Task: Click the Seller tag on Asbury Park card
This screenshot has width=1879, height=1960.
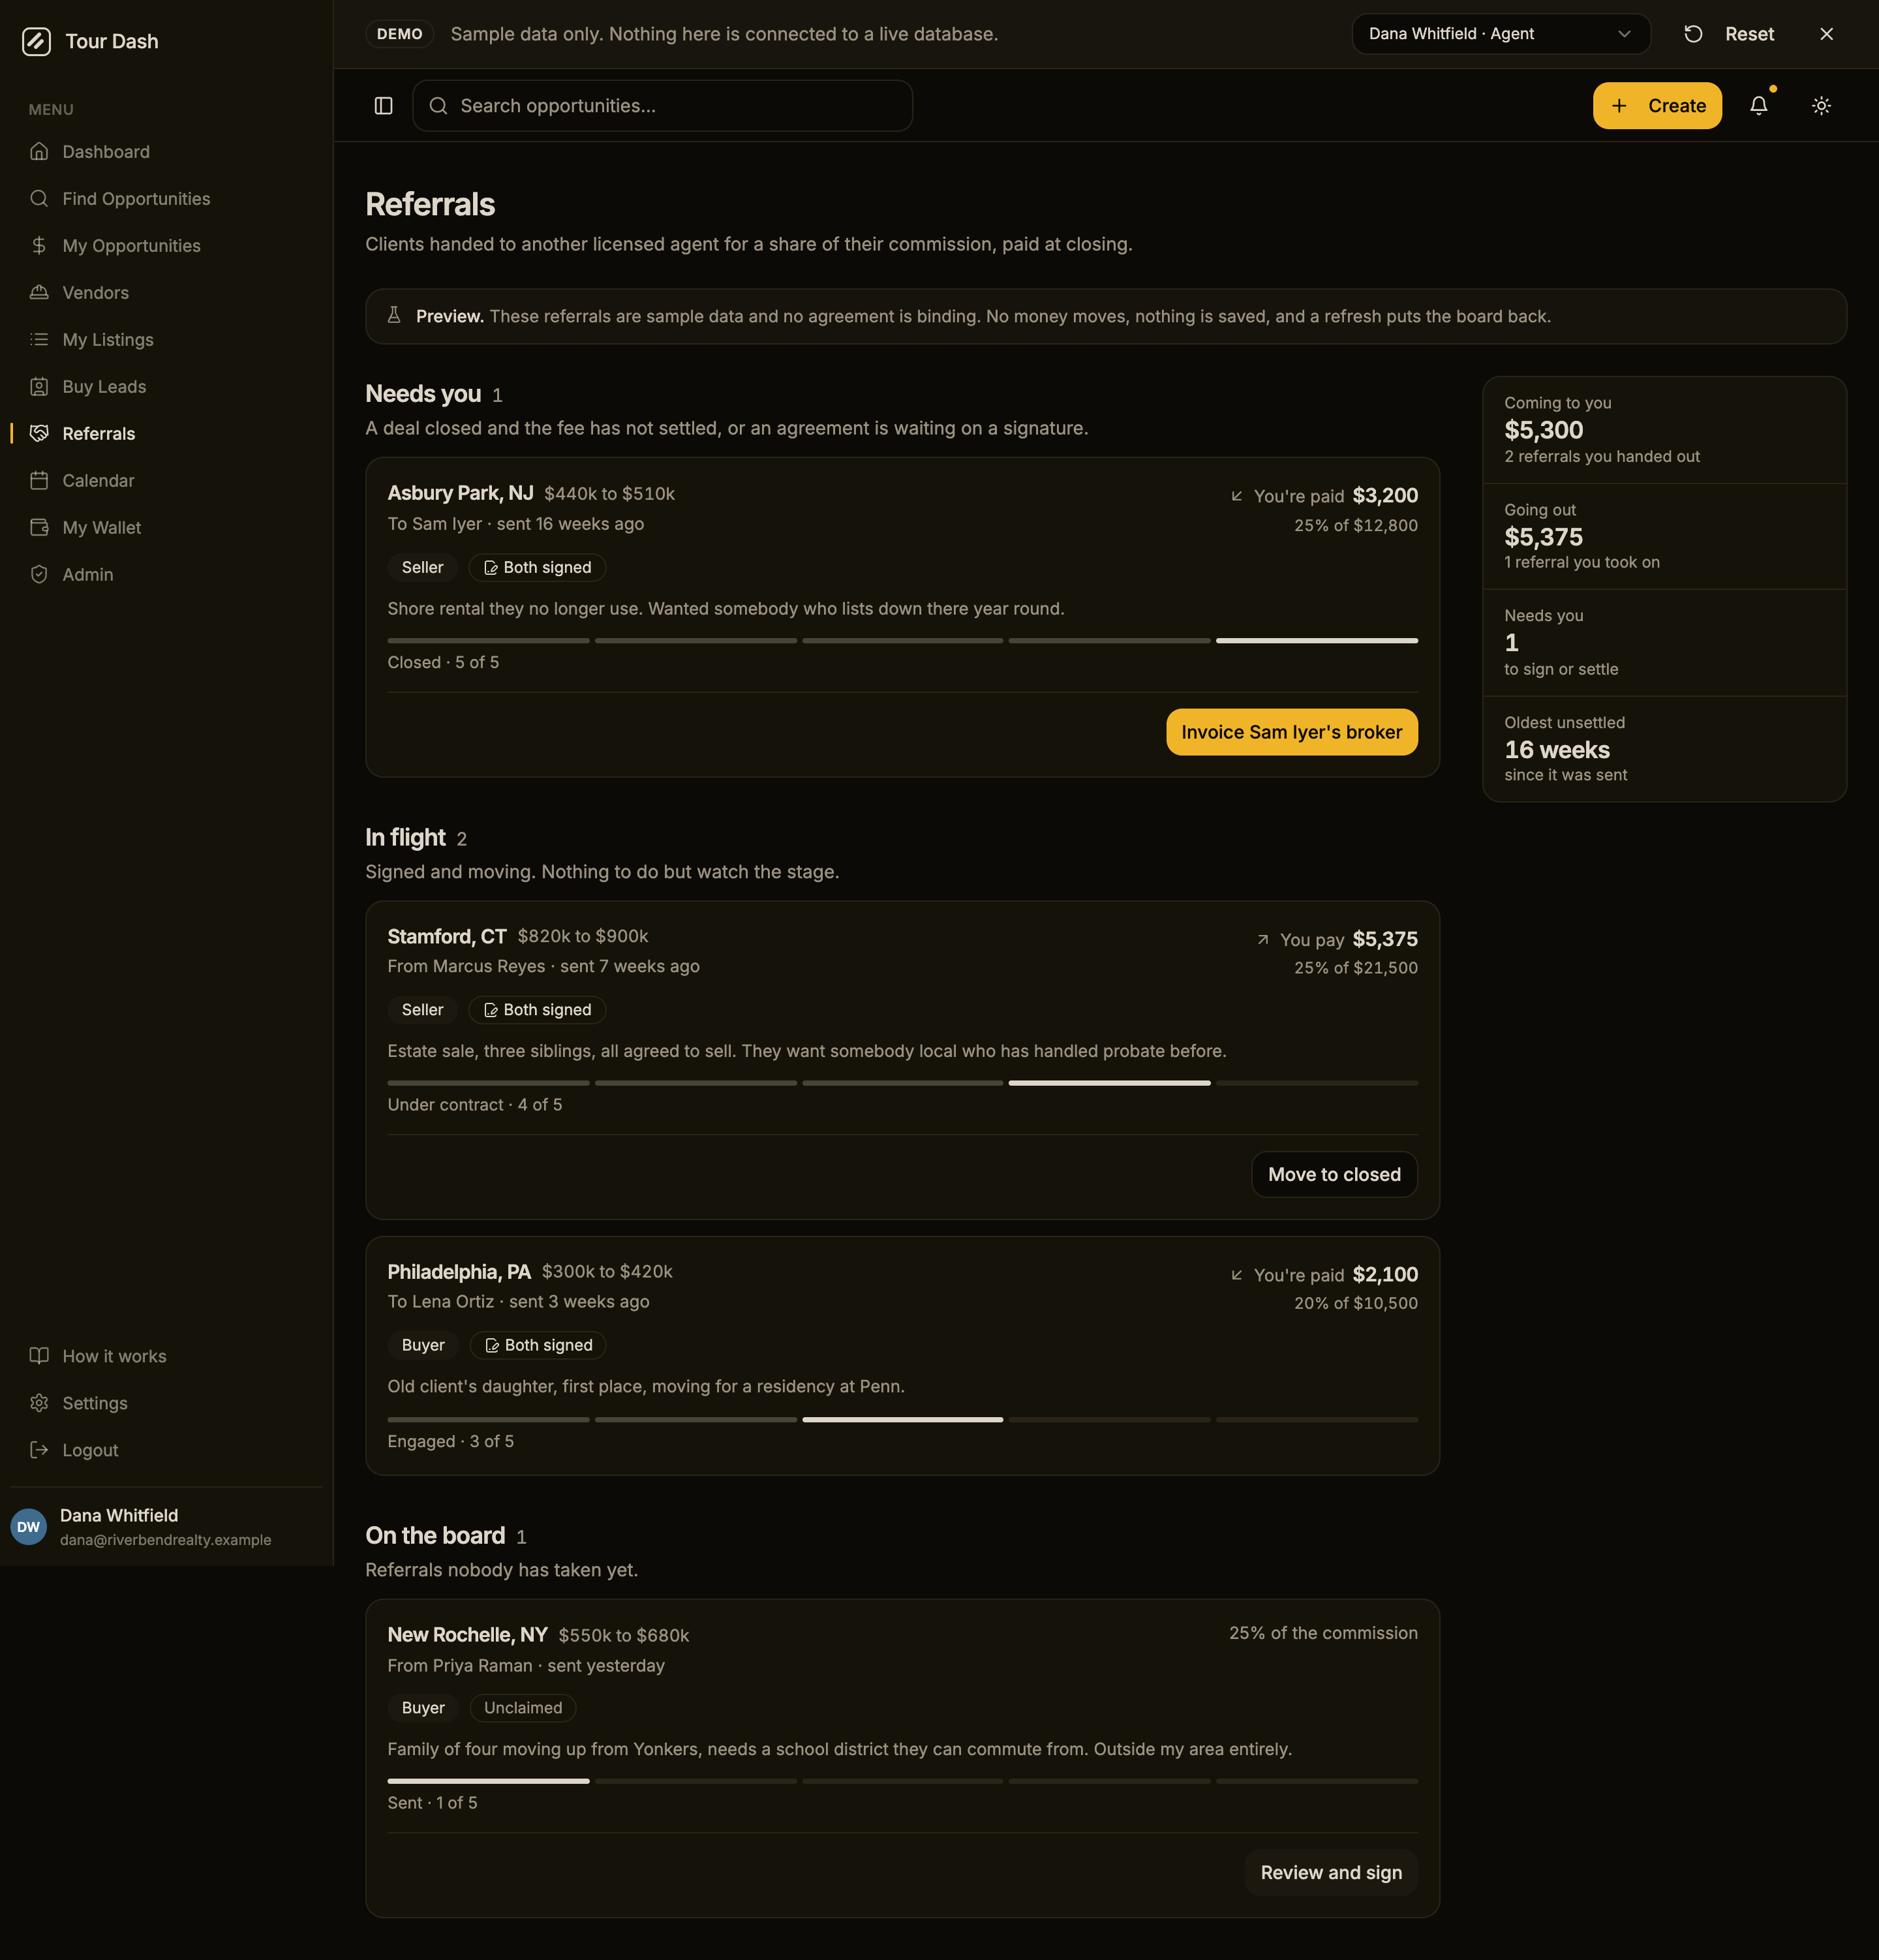Action: (x=422, y=567)
